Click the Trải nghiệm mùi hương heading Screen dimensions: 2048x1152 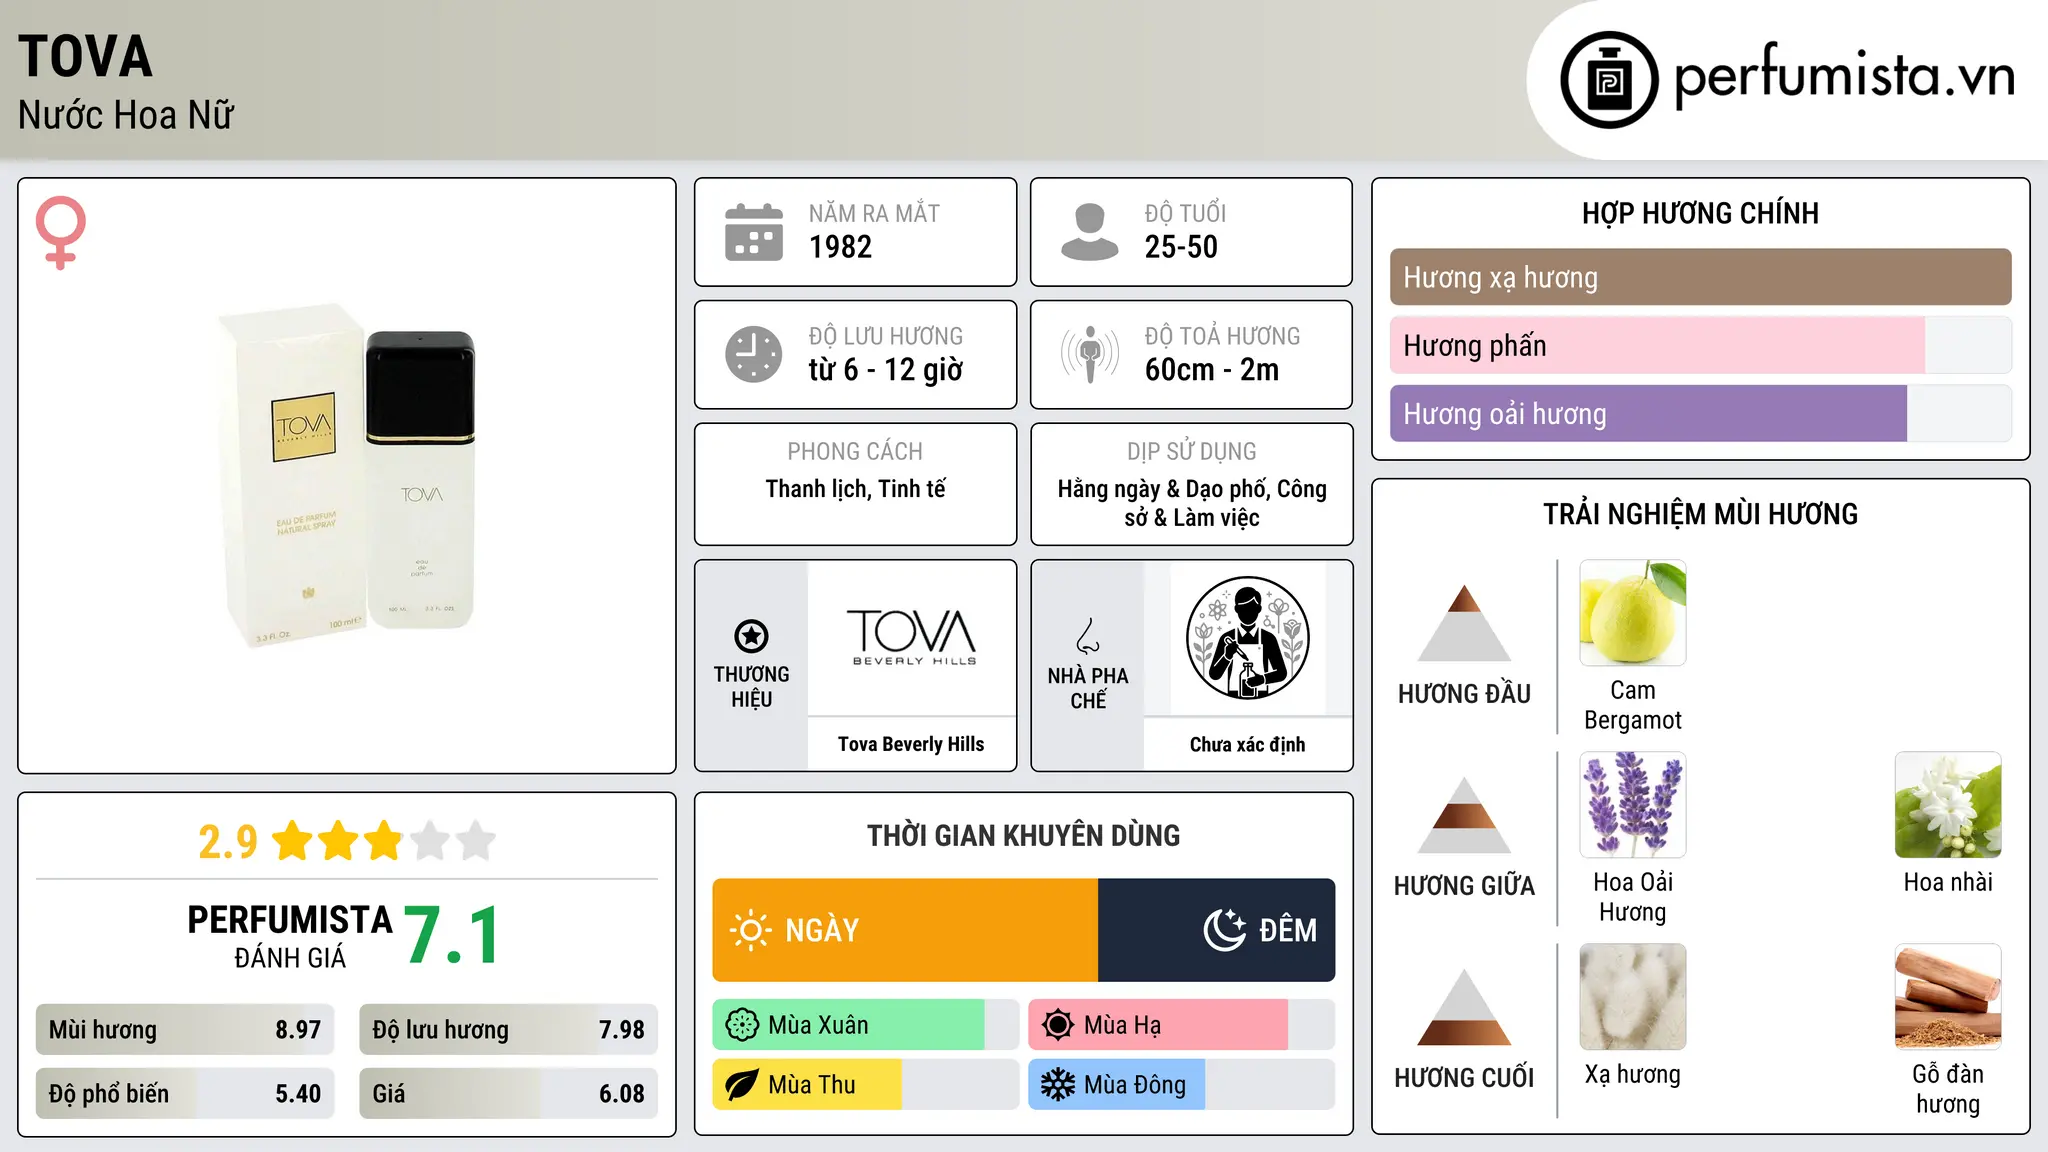coord(1700,514)
